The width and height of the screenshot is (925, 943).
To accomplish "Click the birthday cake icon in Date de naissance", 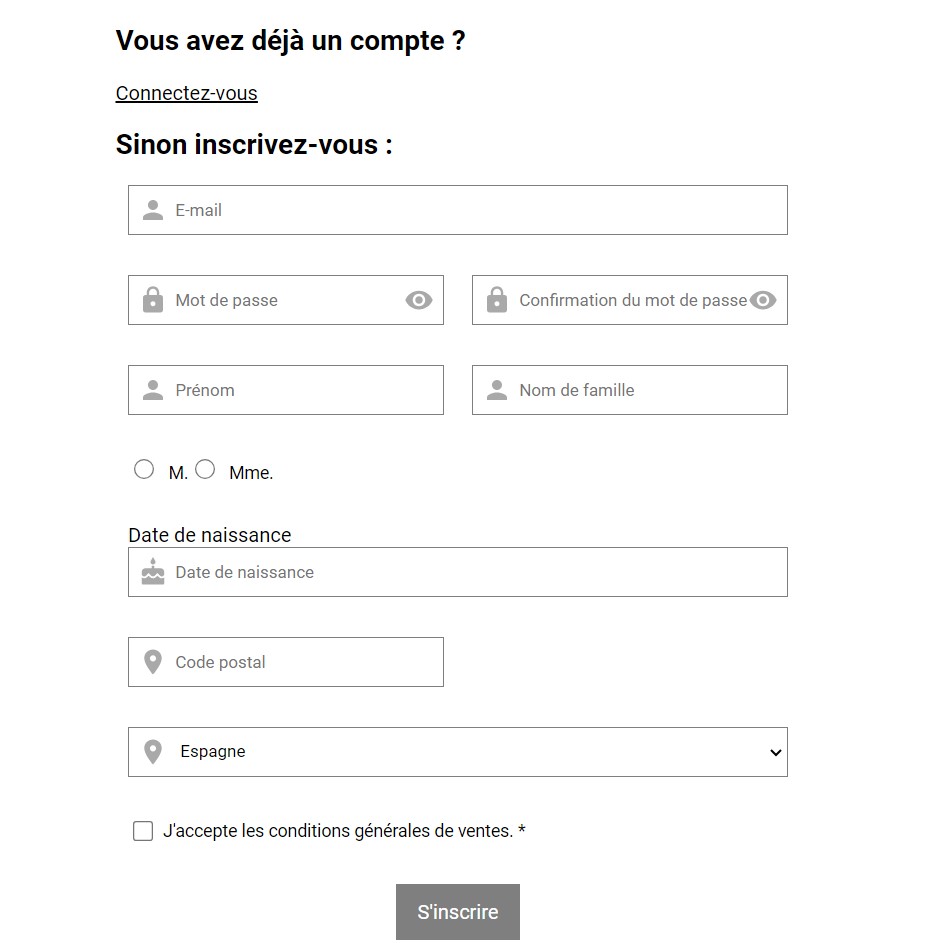I will pyautogui.click(x=152, y=572).
